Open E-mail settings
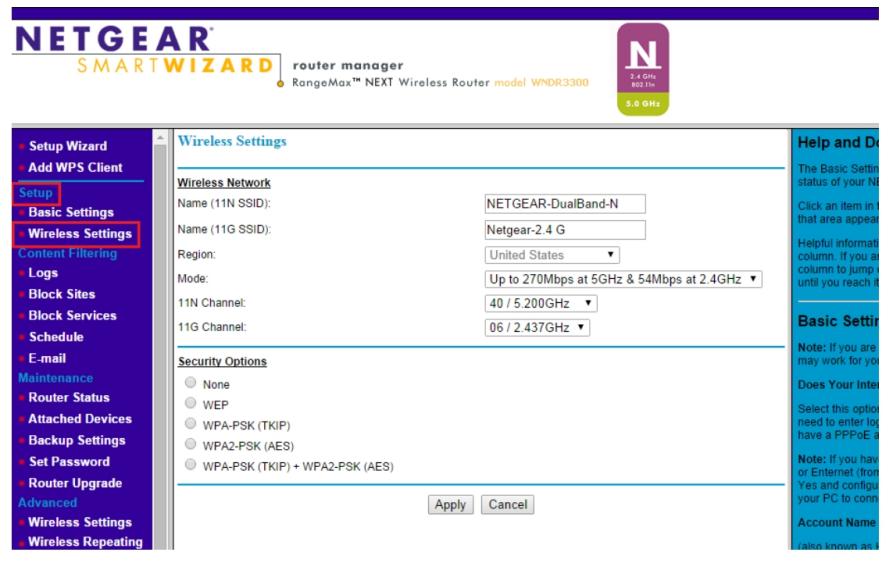 pyautogui.click(x=47, y=359)
